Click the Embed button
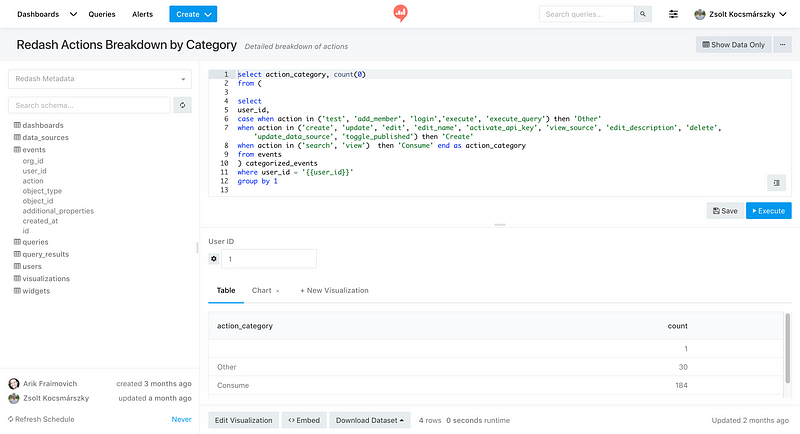Image resolution: width=800 pixels, height=434 pixels. pos(304,420)
